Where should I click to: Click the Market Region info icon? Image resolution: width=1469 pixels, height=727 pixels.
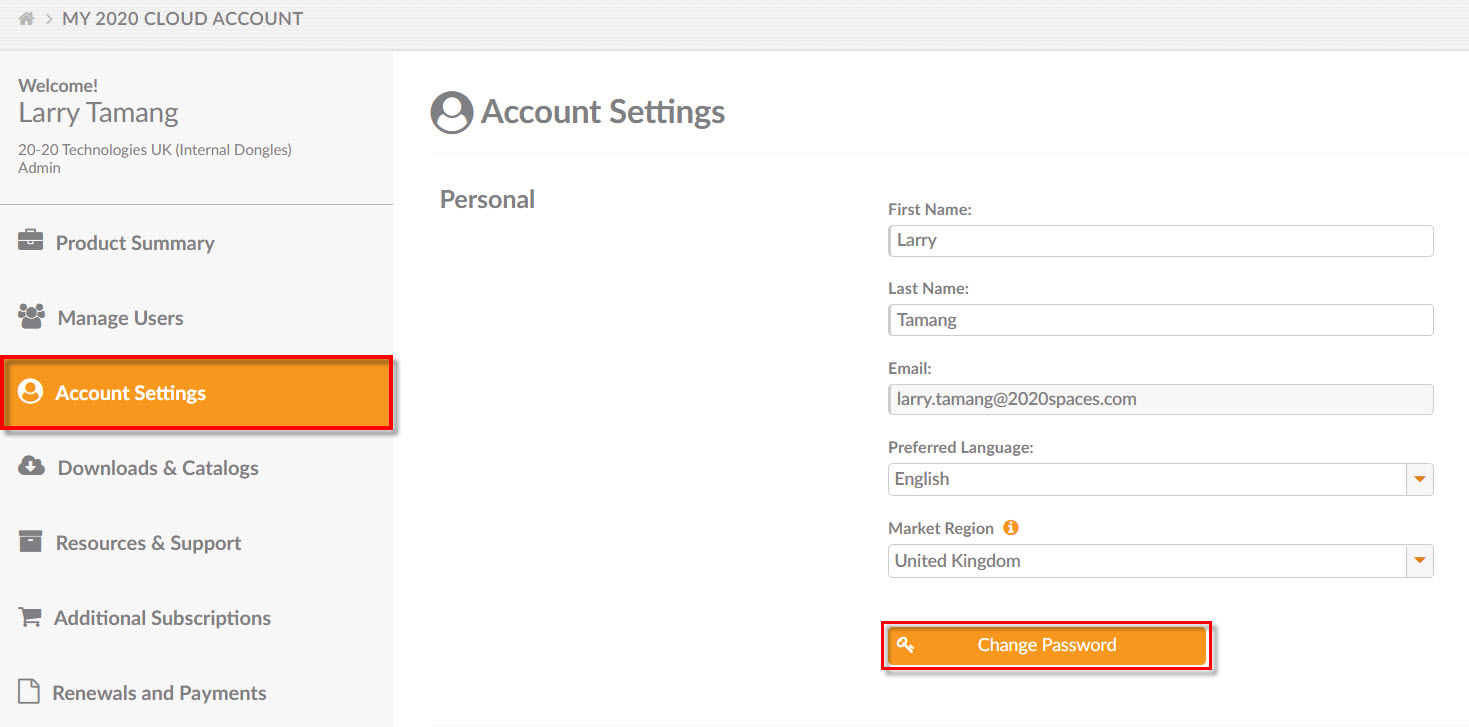1011,528
